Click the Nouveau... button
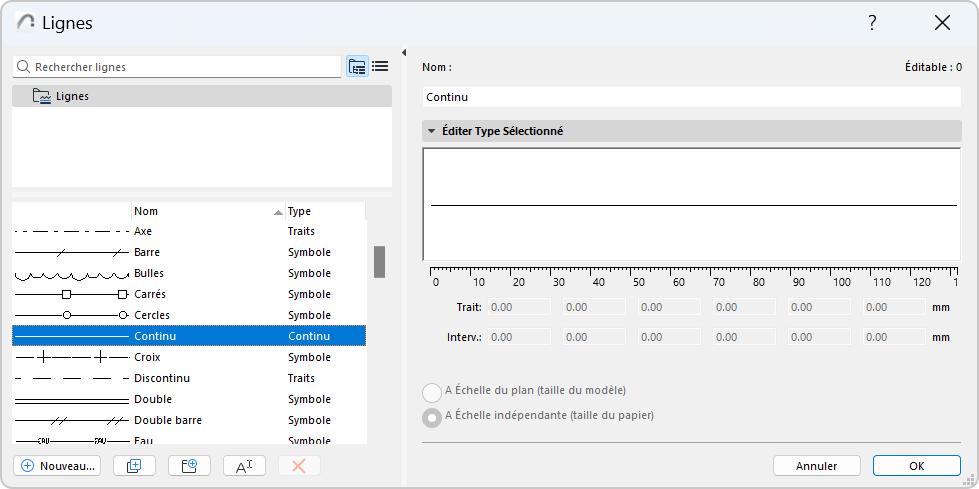979x489 pixels. coord(57,465)
